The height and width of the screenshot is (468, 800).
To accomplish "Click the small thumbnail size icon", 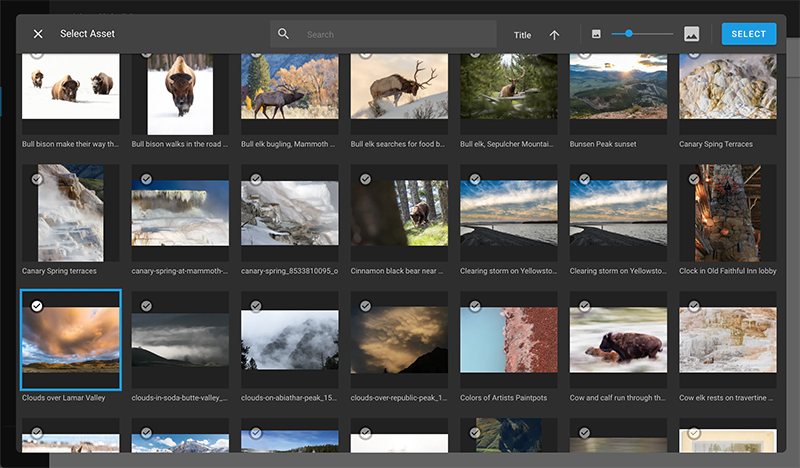I will (596, 34).
